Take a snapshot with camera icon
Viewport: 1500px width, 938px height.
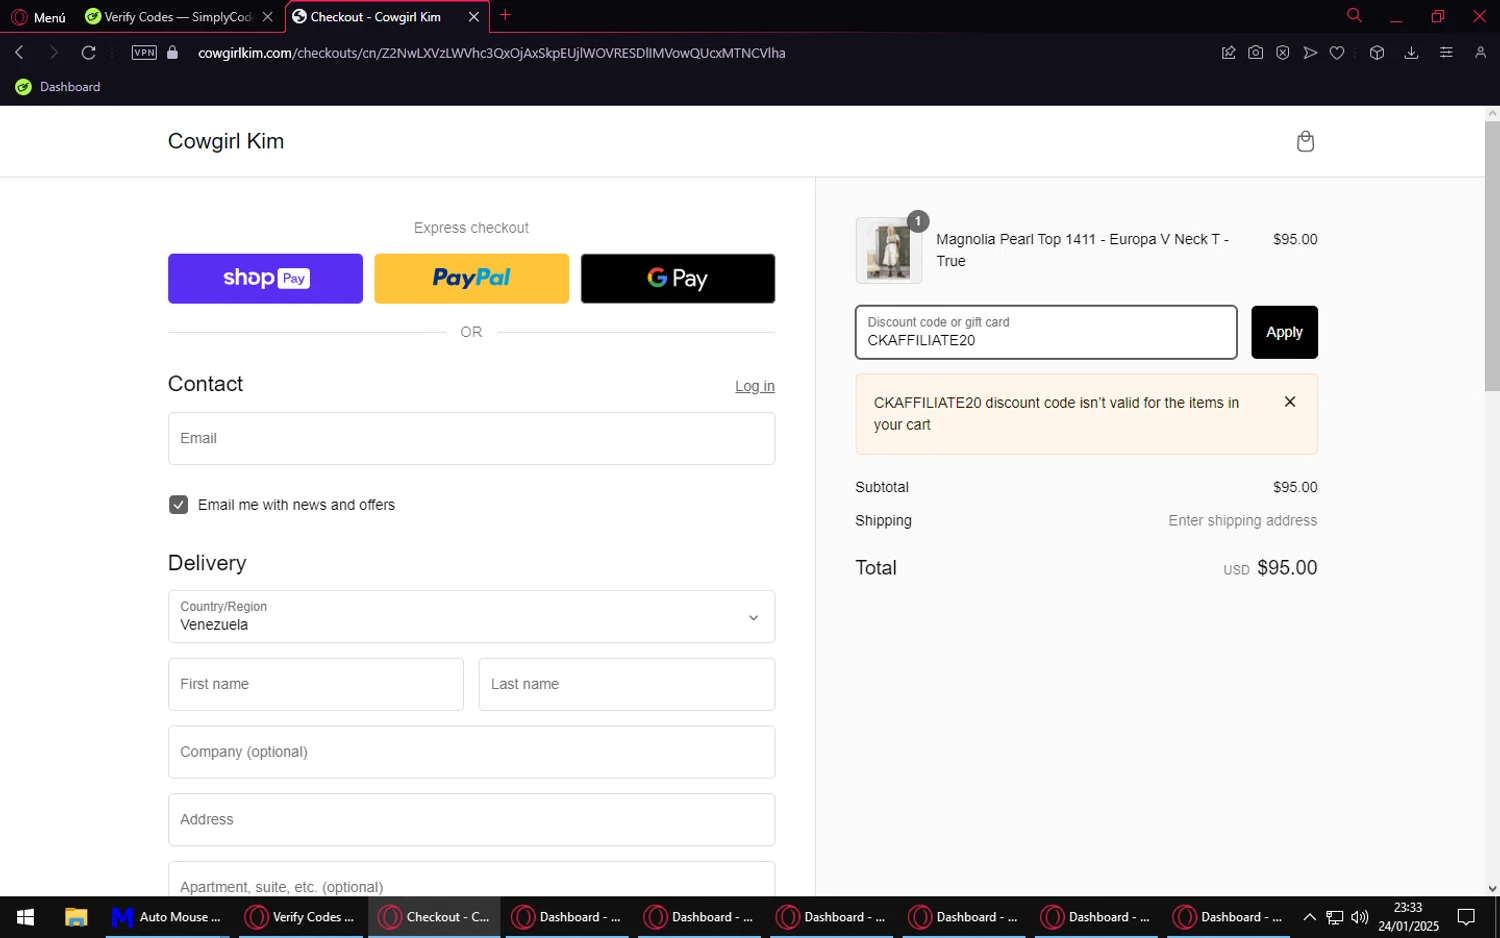[x=1255, y=53]
